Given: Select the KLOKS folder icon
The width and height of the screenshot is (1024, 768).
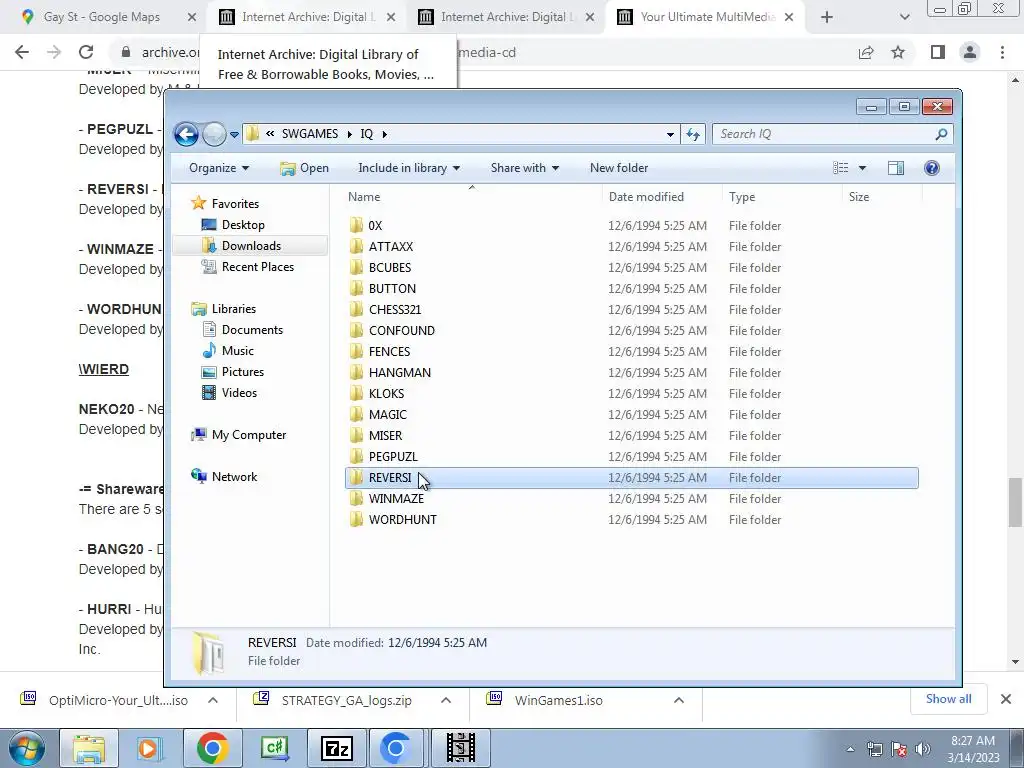Looking at the screenshot, I should pyautogui.click(x=356, y=393).
